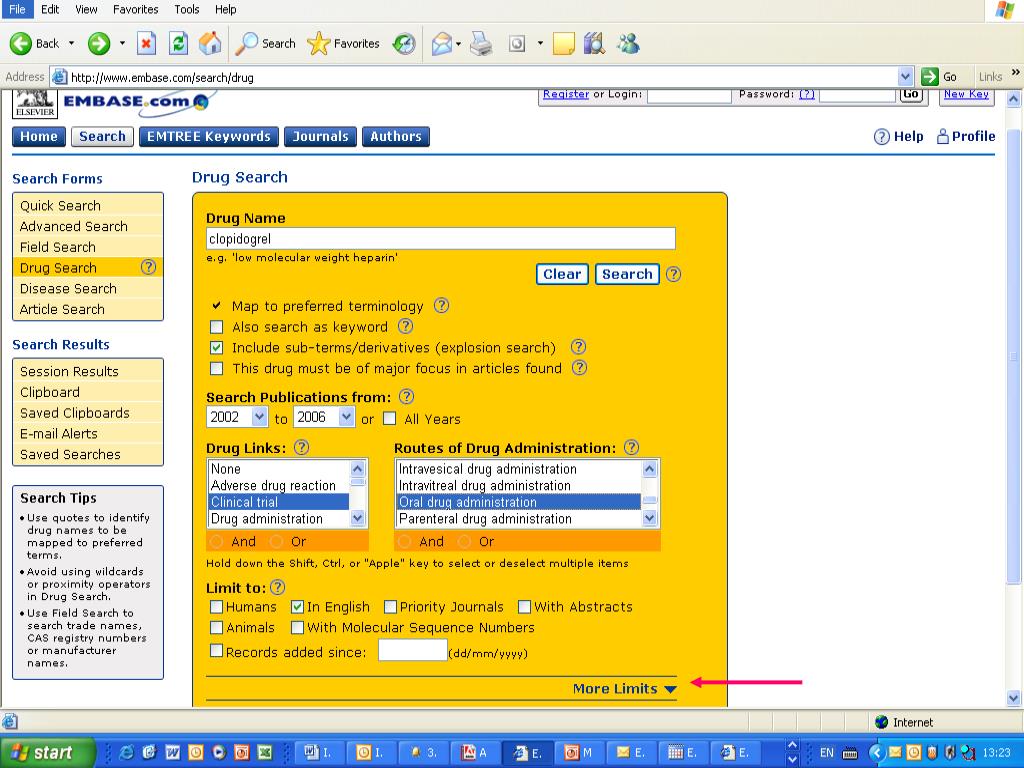Click help icon for Also search as keyword
This screenshot has width=1024, height=768.
[x=406, y=326]
